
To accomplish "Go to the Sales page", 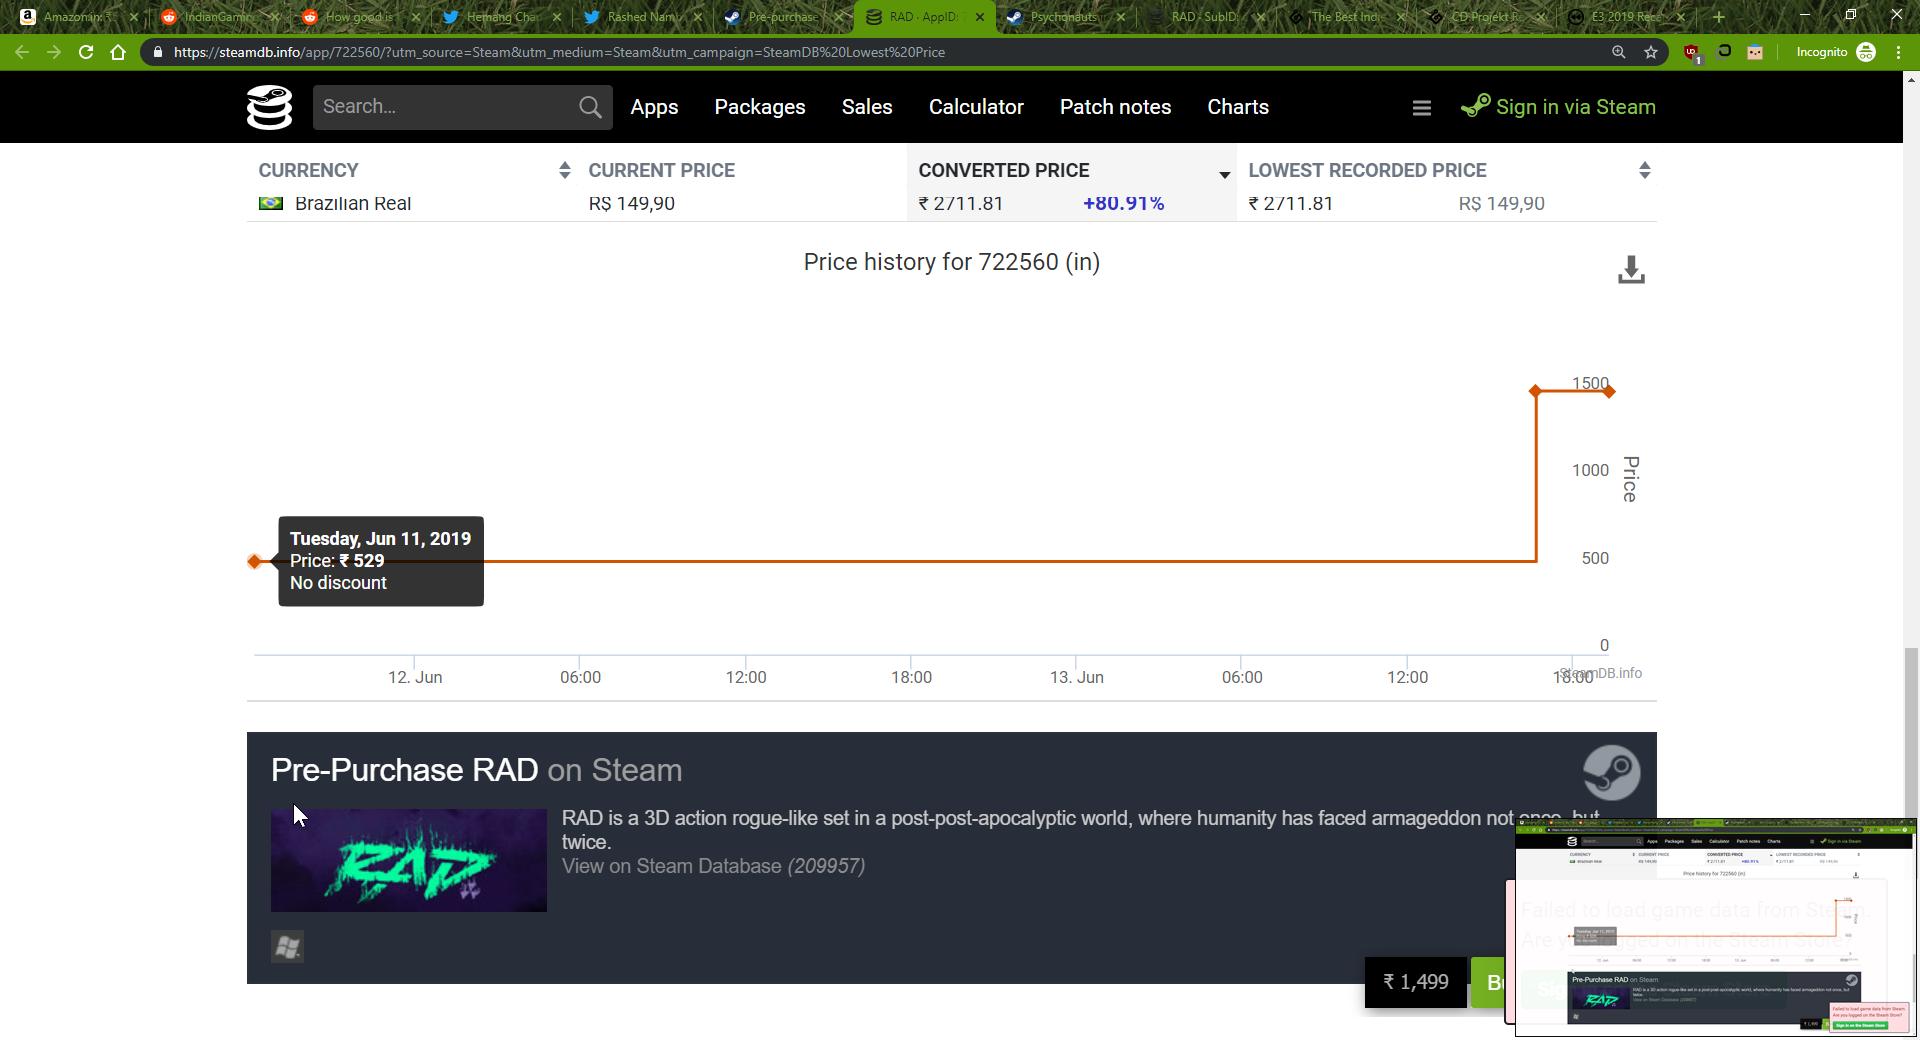I will pos(867,107).
